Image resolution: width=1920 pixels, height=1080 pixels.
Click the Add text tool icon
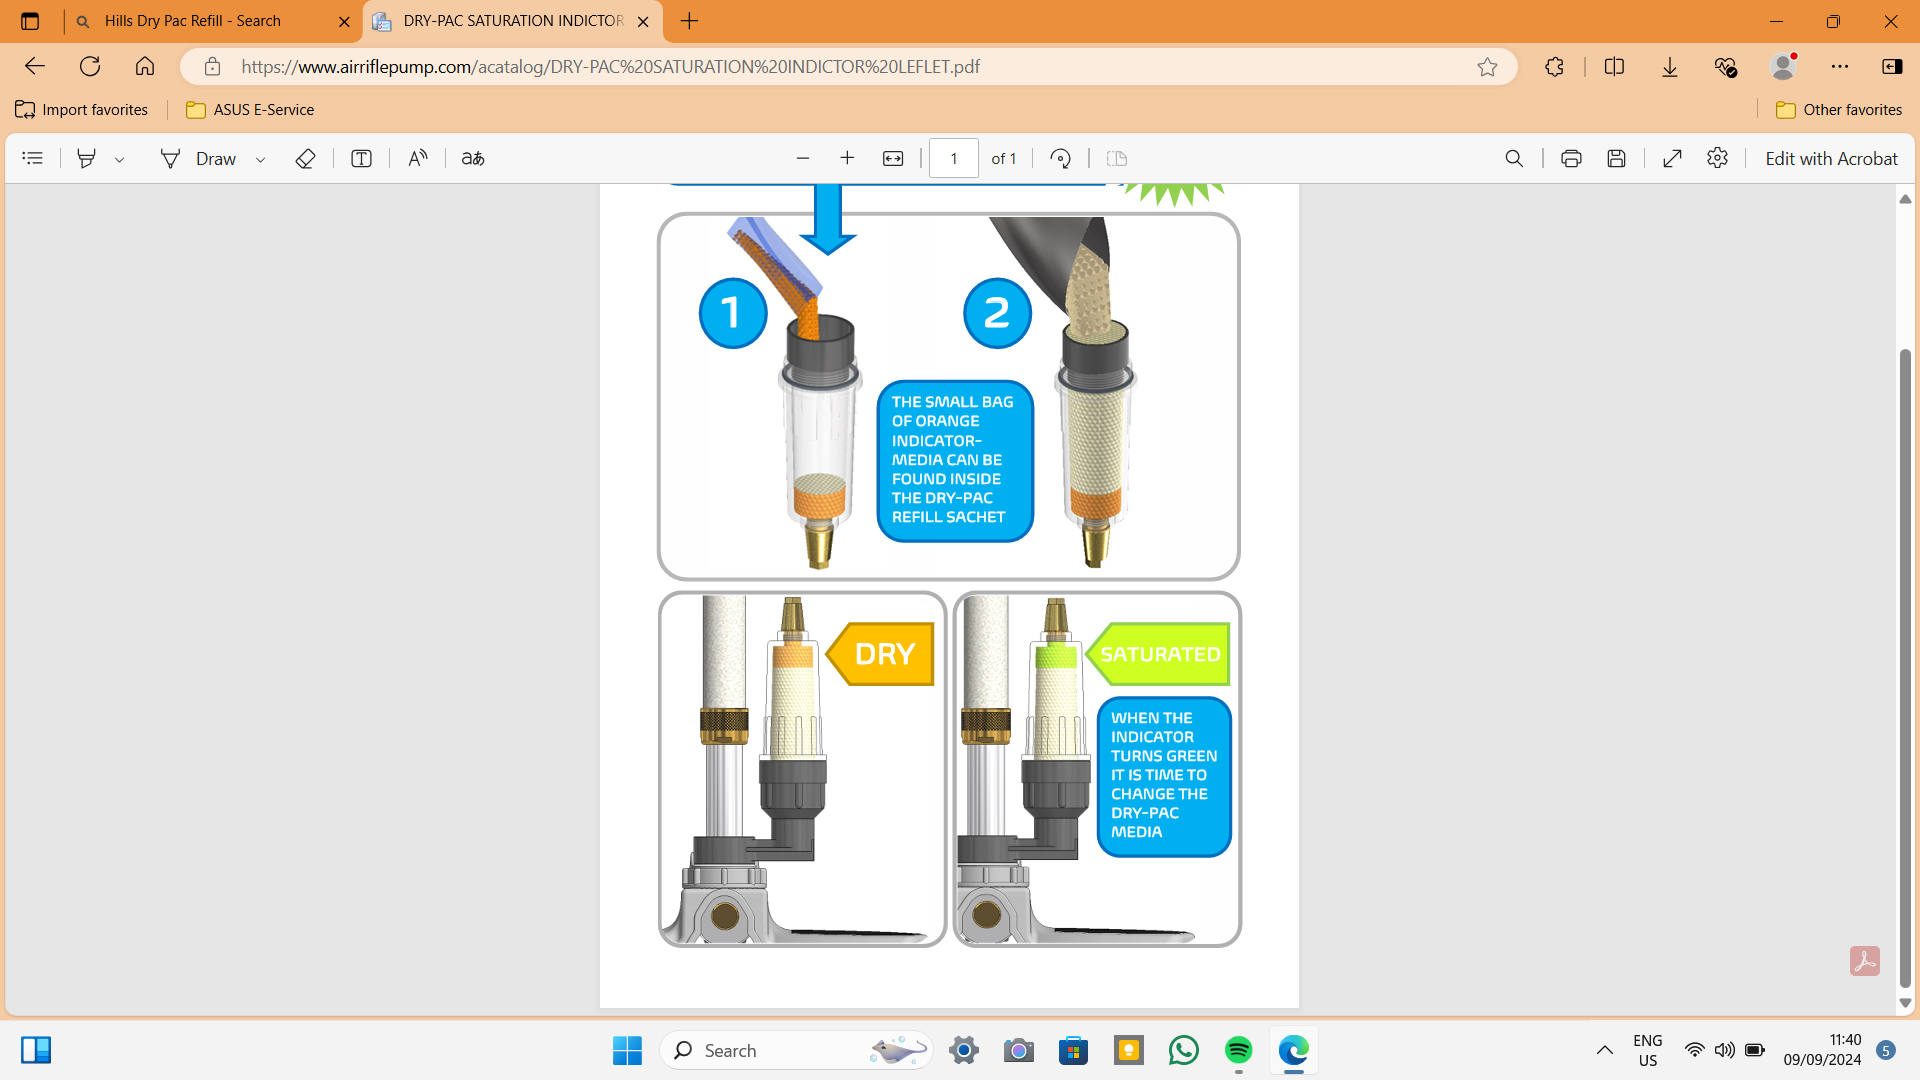coord(361,158)
